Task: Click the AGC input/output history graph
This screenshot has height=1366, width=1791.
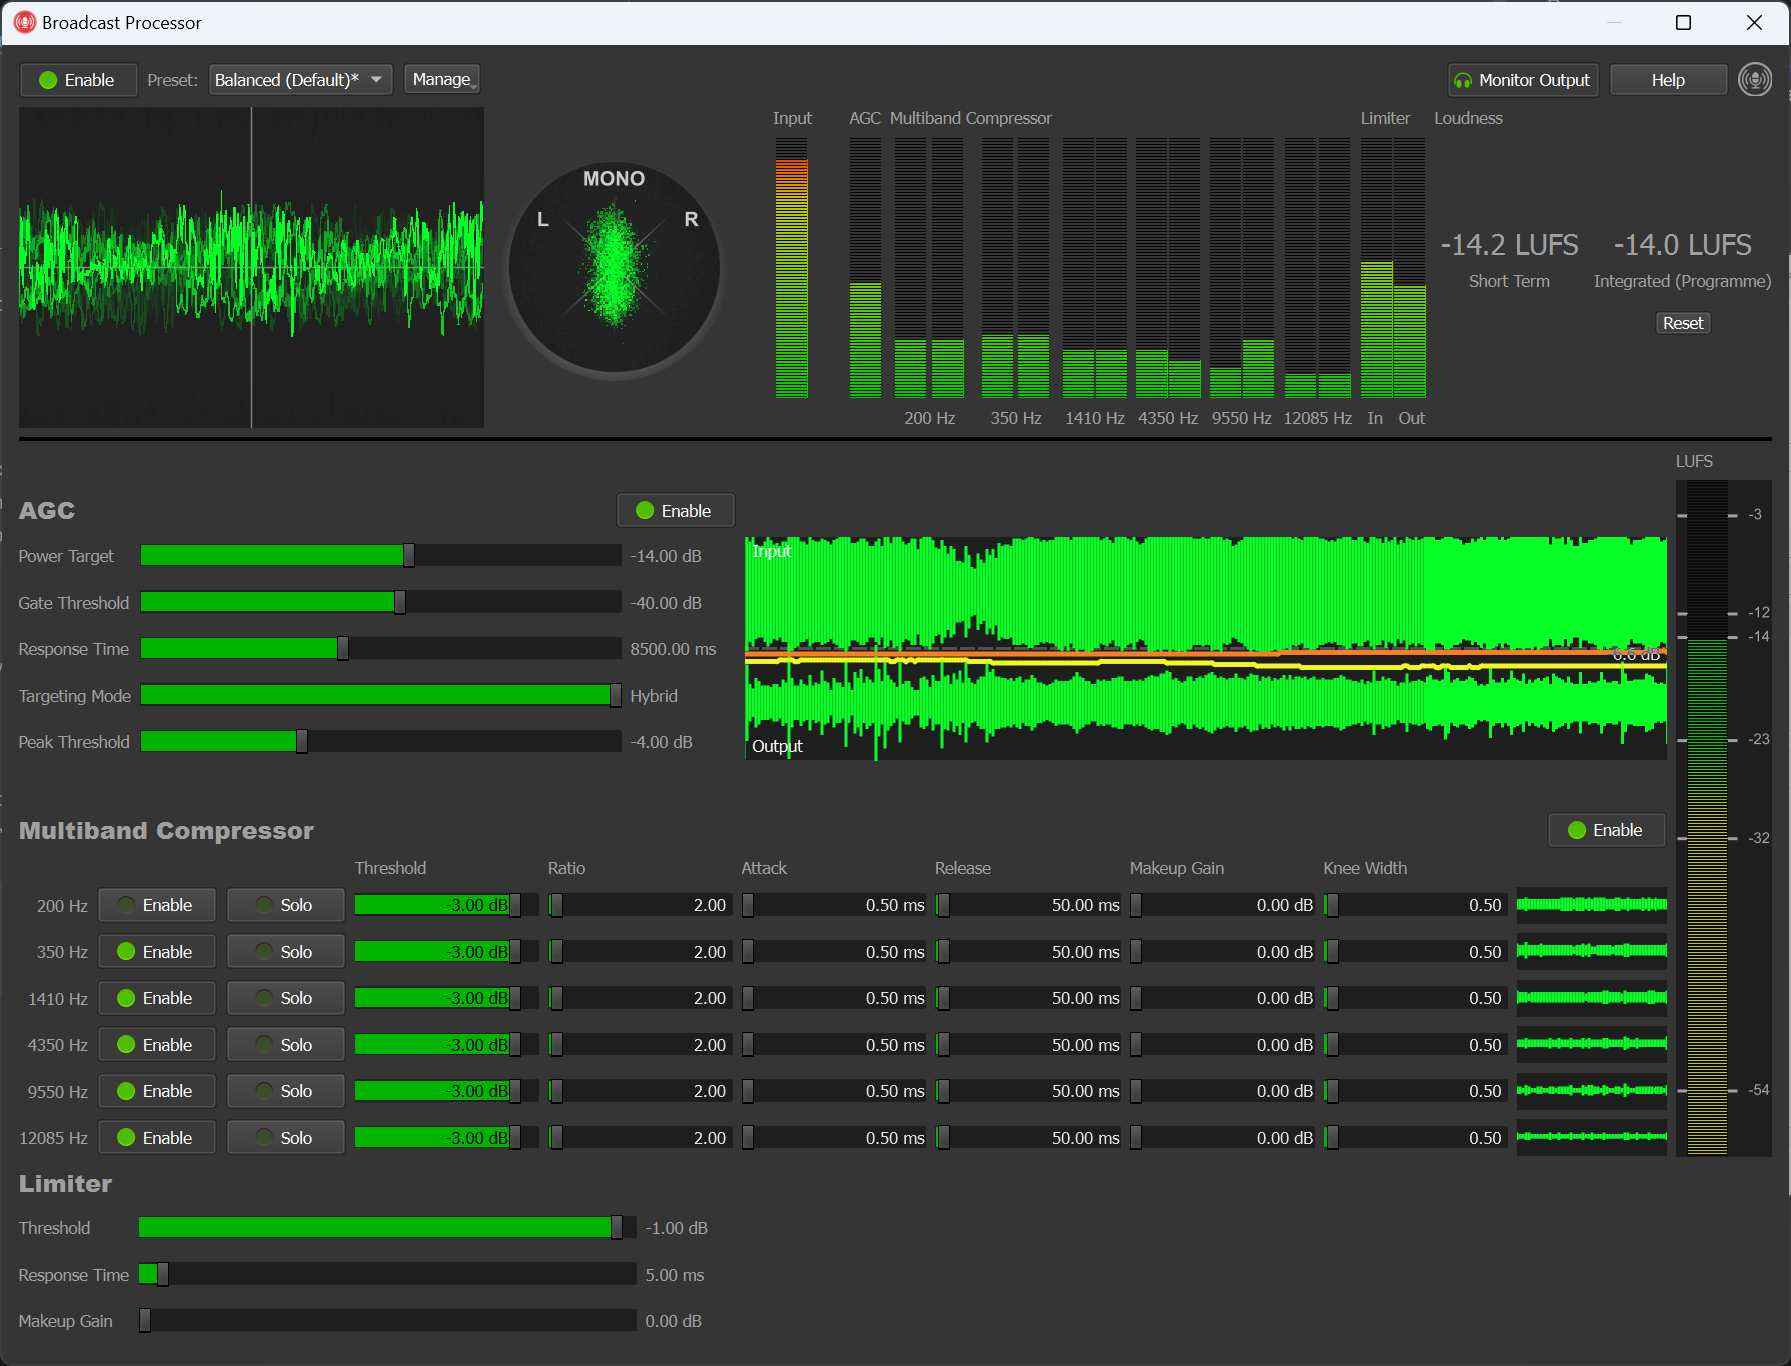Action: point(1205,648)
